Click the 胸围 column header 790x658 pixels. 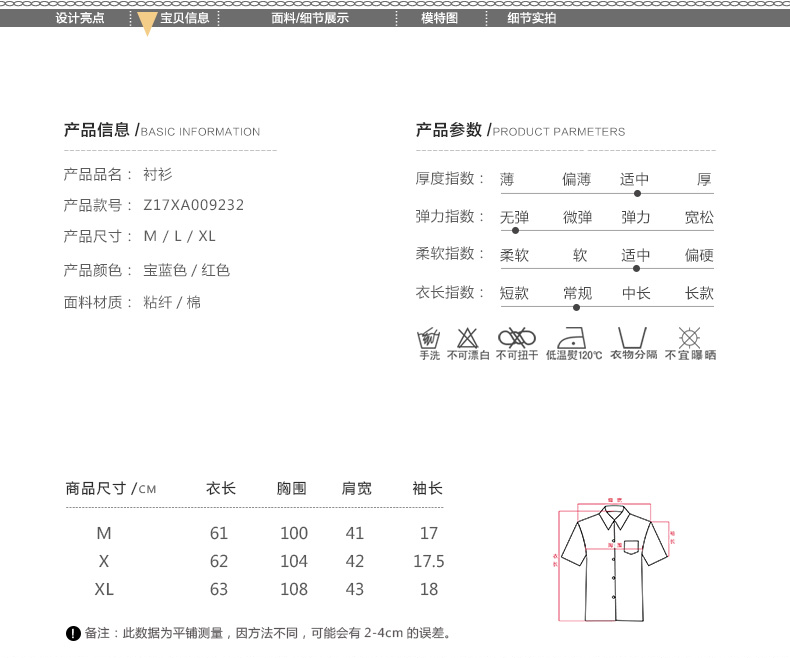click(292, 488)
